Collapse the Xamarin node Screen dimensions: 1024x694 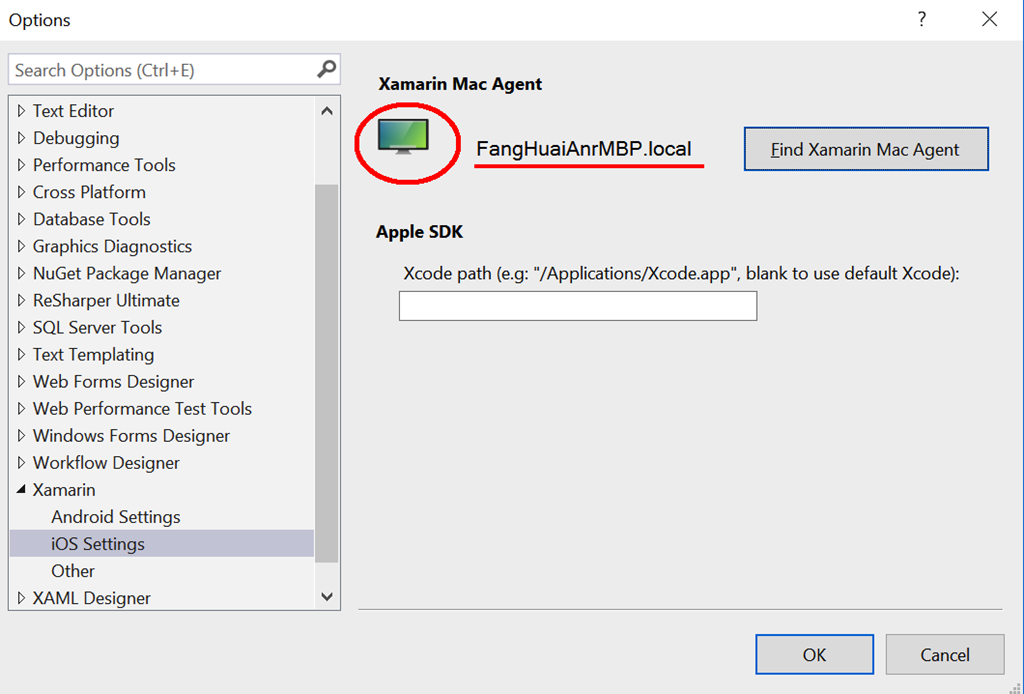click(x=21, y=489)
